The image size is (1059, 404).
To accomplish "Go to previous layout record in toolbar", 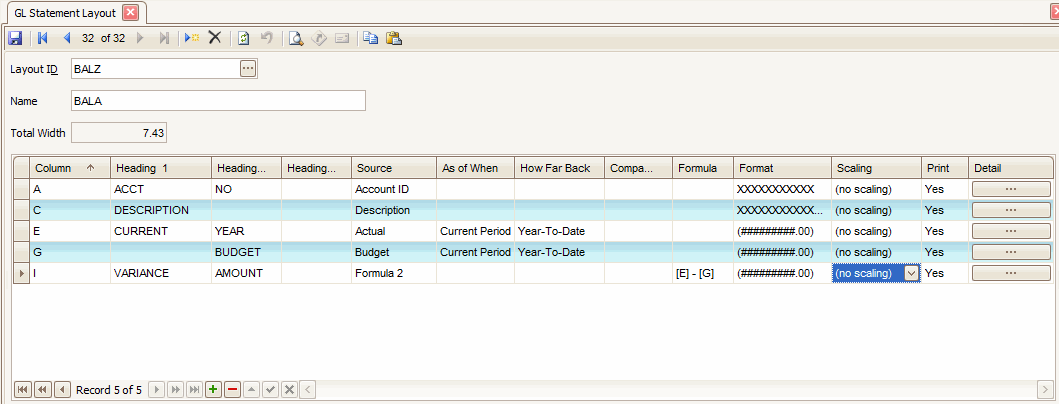I will [67, 38].
